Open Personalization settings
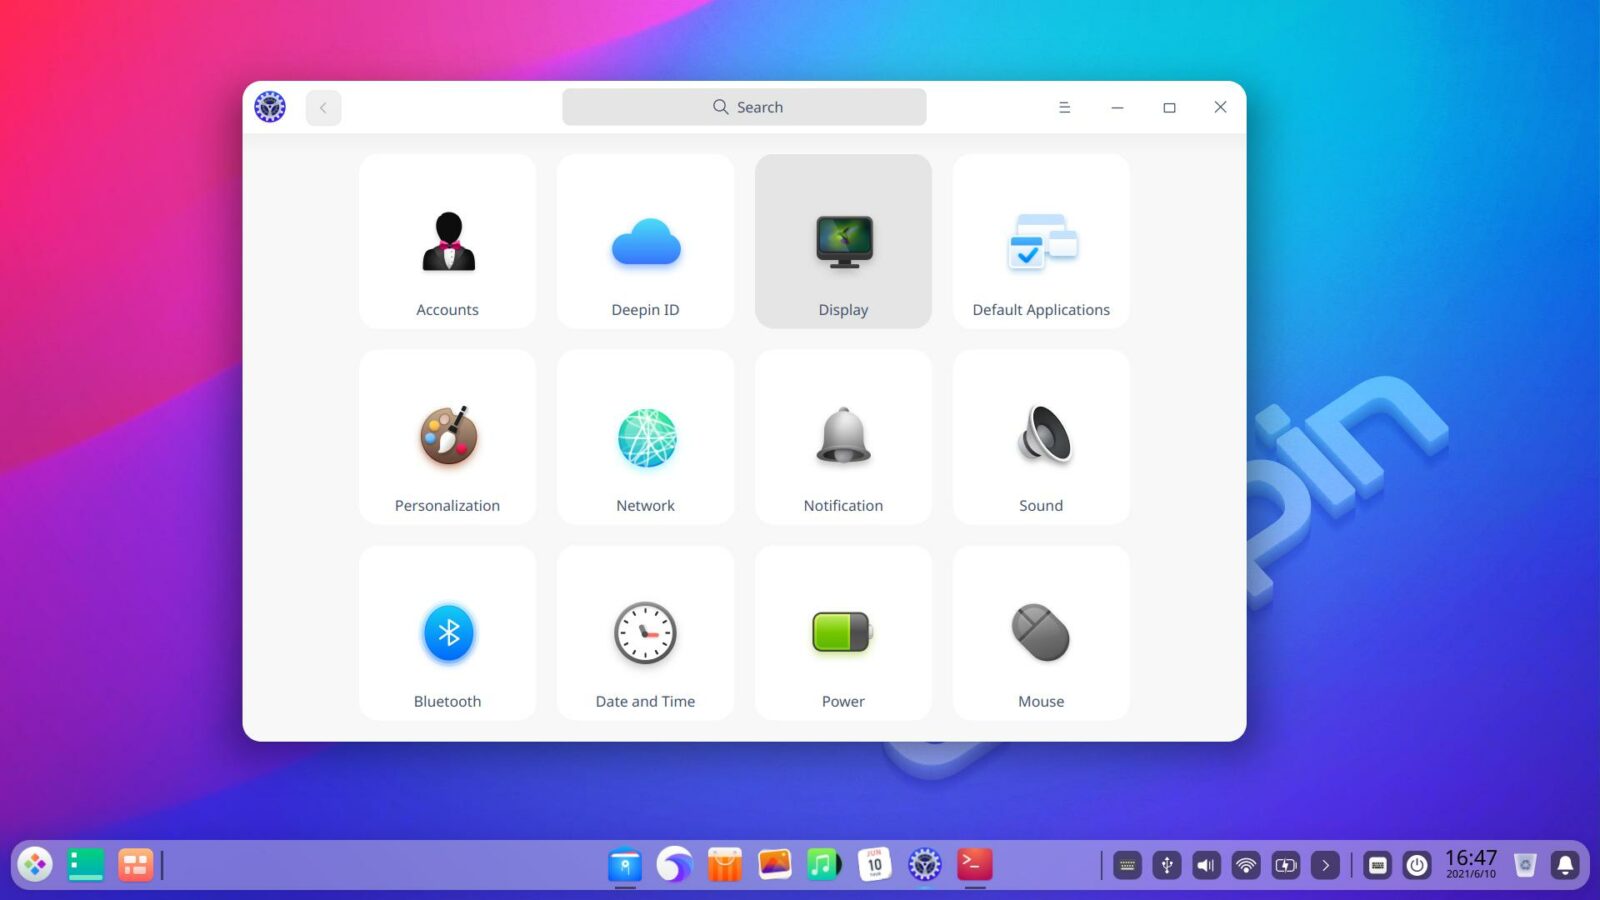 (447, 437)
